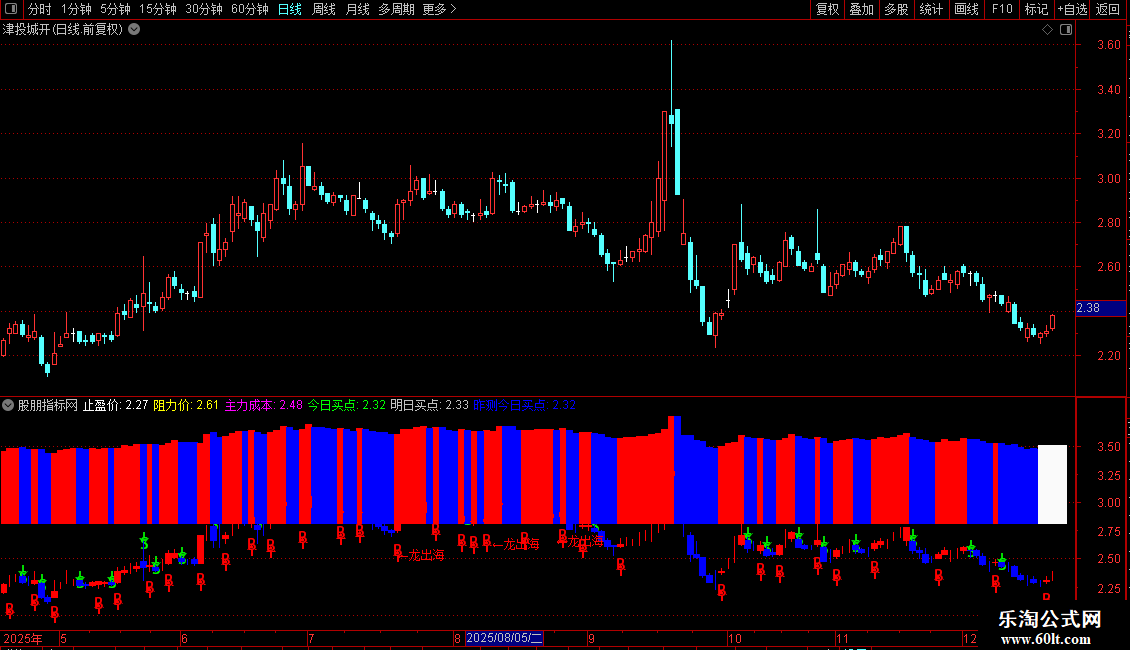The height and width of the screenshot is (650, 1130).
Task: Click month 7 on the time axis
Action: tap(311, 638)
